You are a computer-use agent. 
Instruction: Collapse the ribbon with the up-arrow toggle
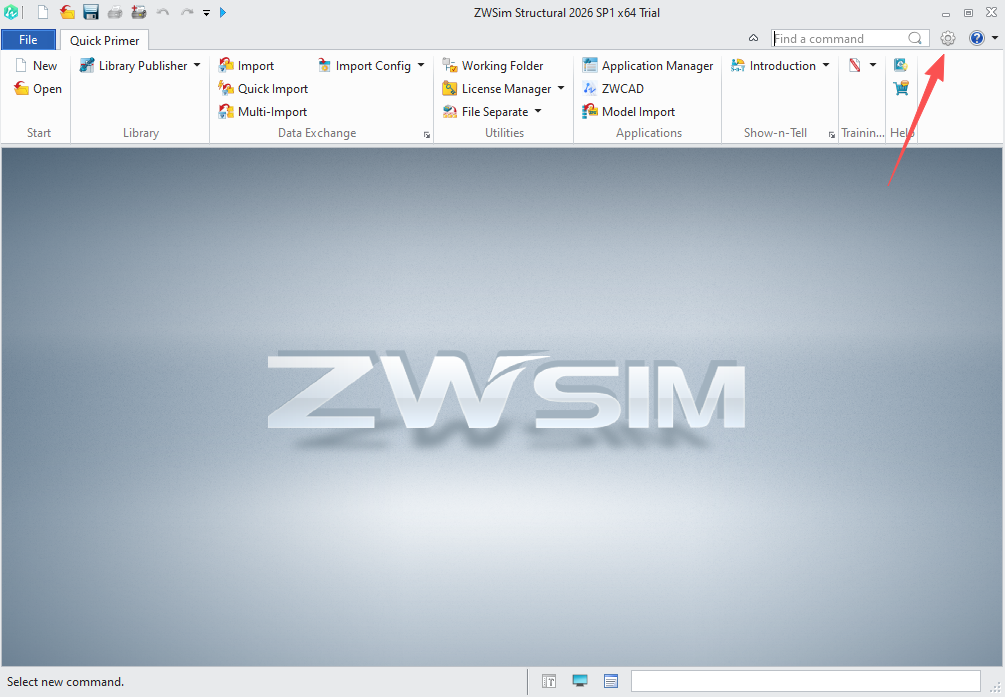coord(753,38)
